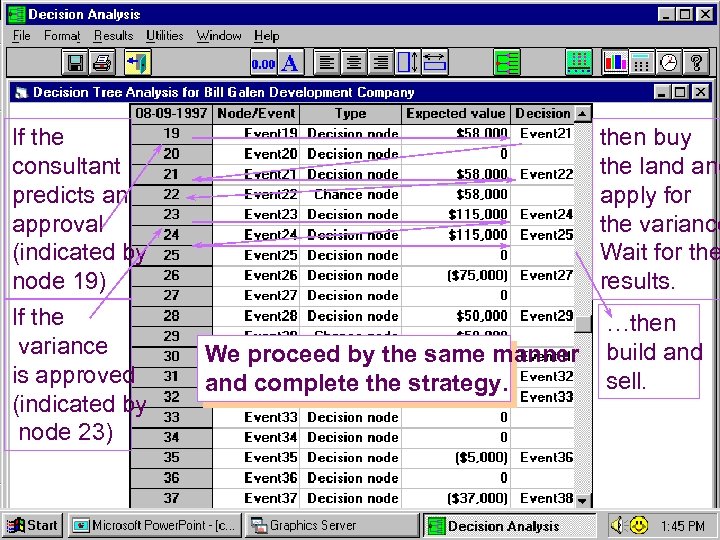Select row header 26

pyautogui.click(x=171, y=276)
